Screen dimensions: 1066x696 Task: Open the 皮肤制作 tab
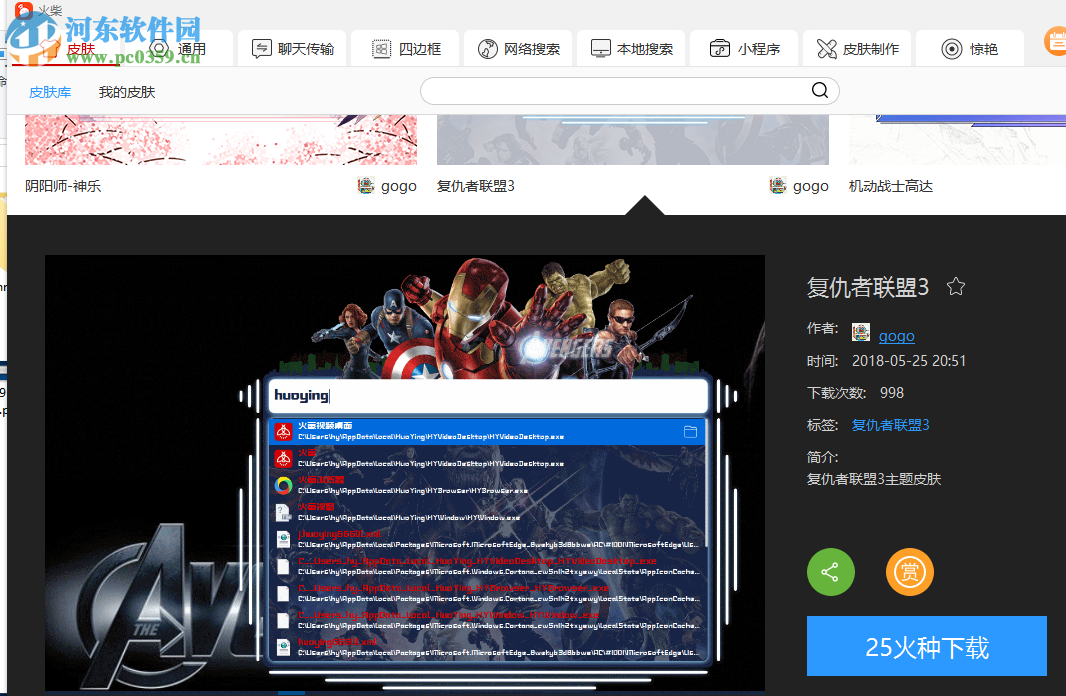(857, 49)
